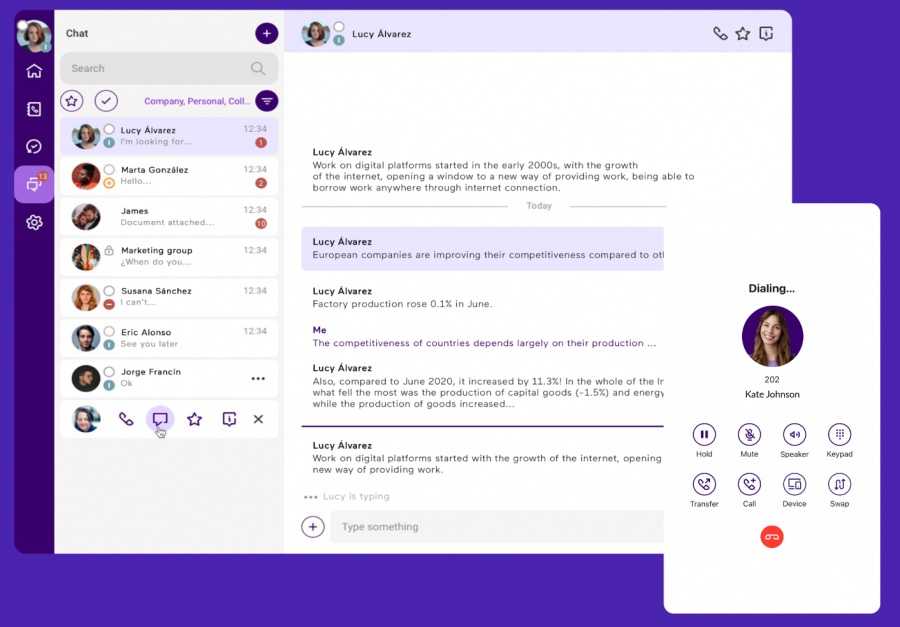
Task: Click Kate Johnson's photo in the call panel
Action: point(772,336)
